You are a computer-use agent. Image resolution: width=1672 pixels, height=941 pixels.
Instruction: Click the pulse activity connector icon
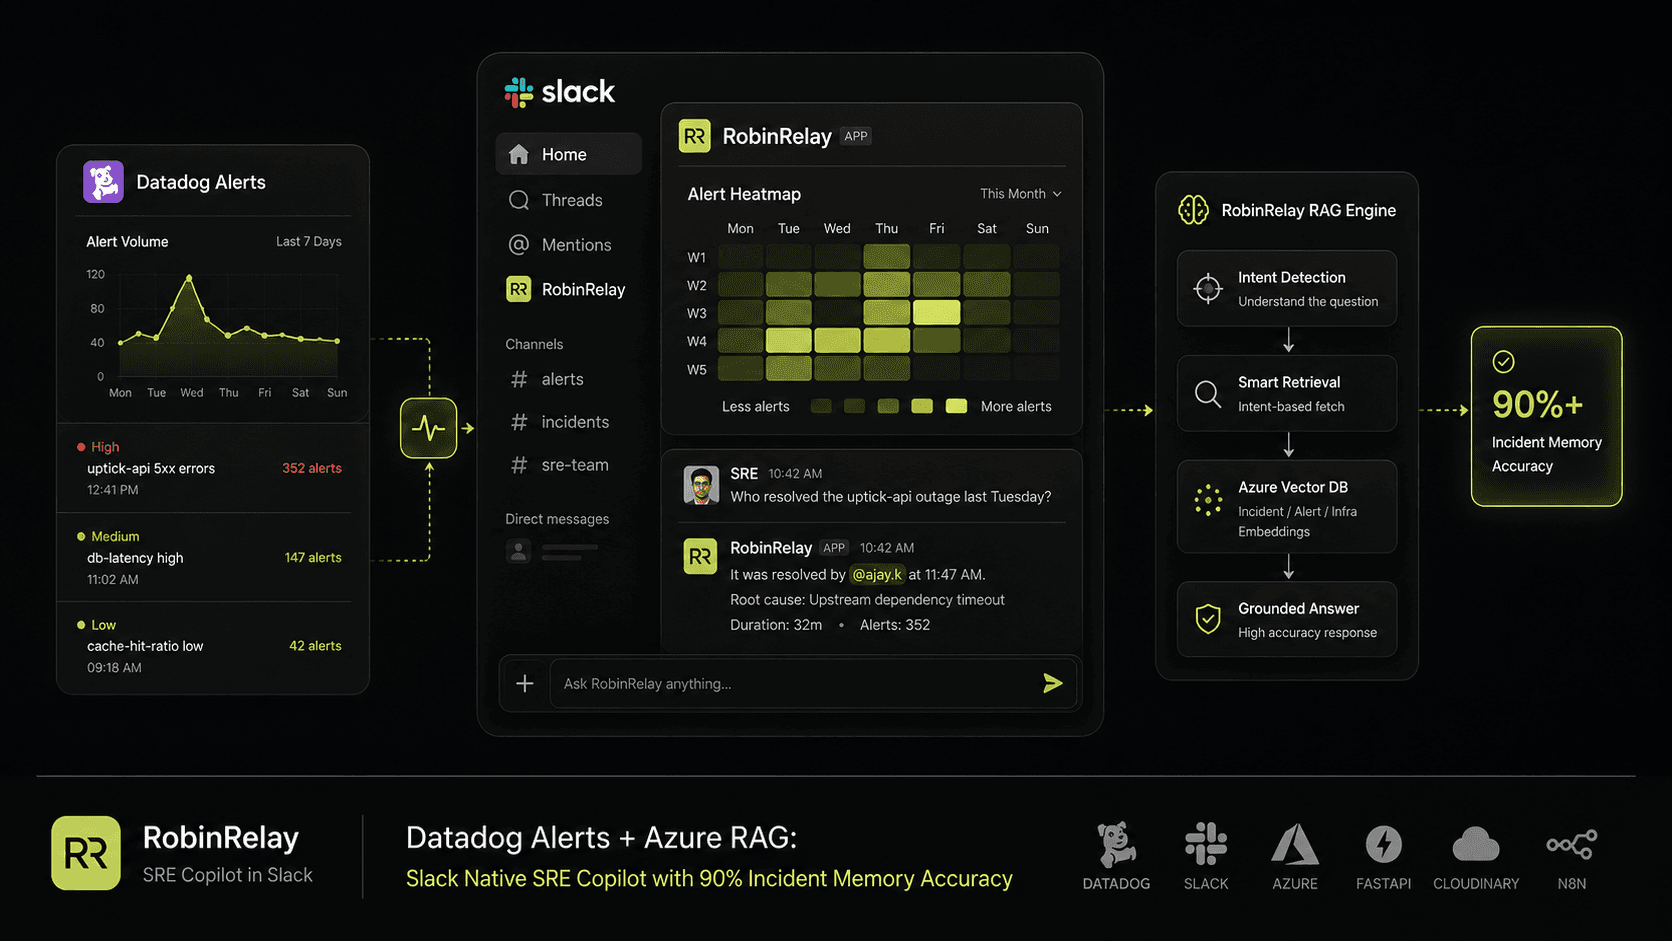pos(429,428)
